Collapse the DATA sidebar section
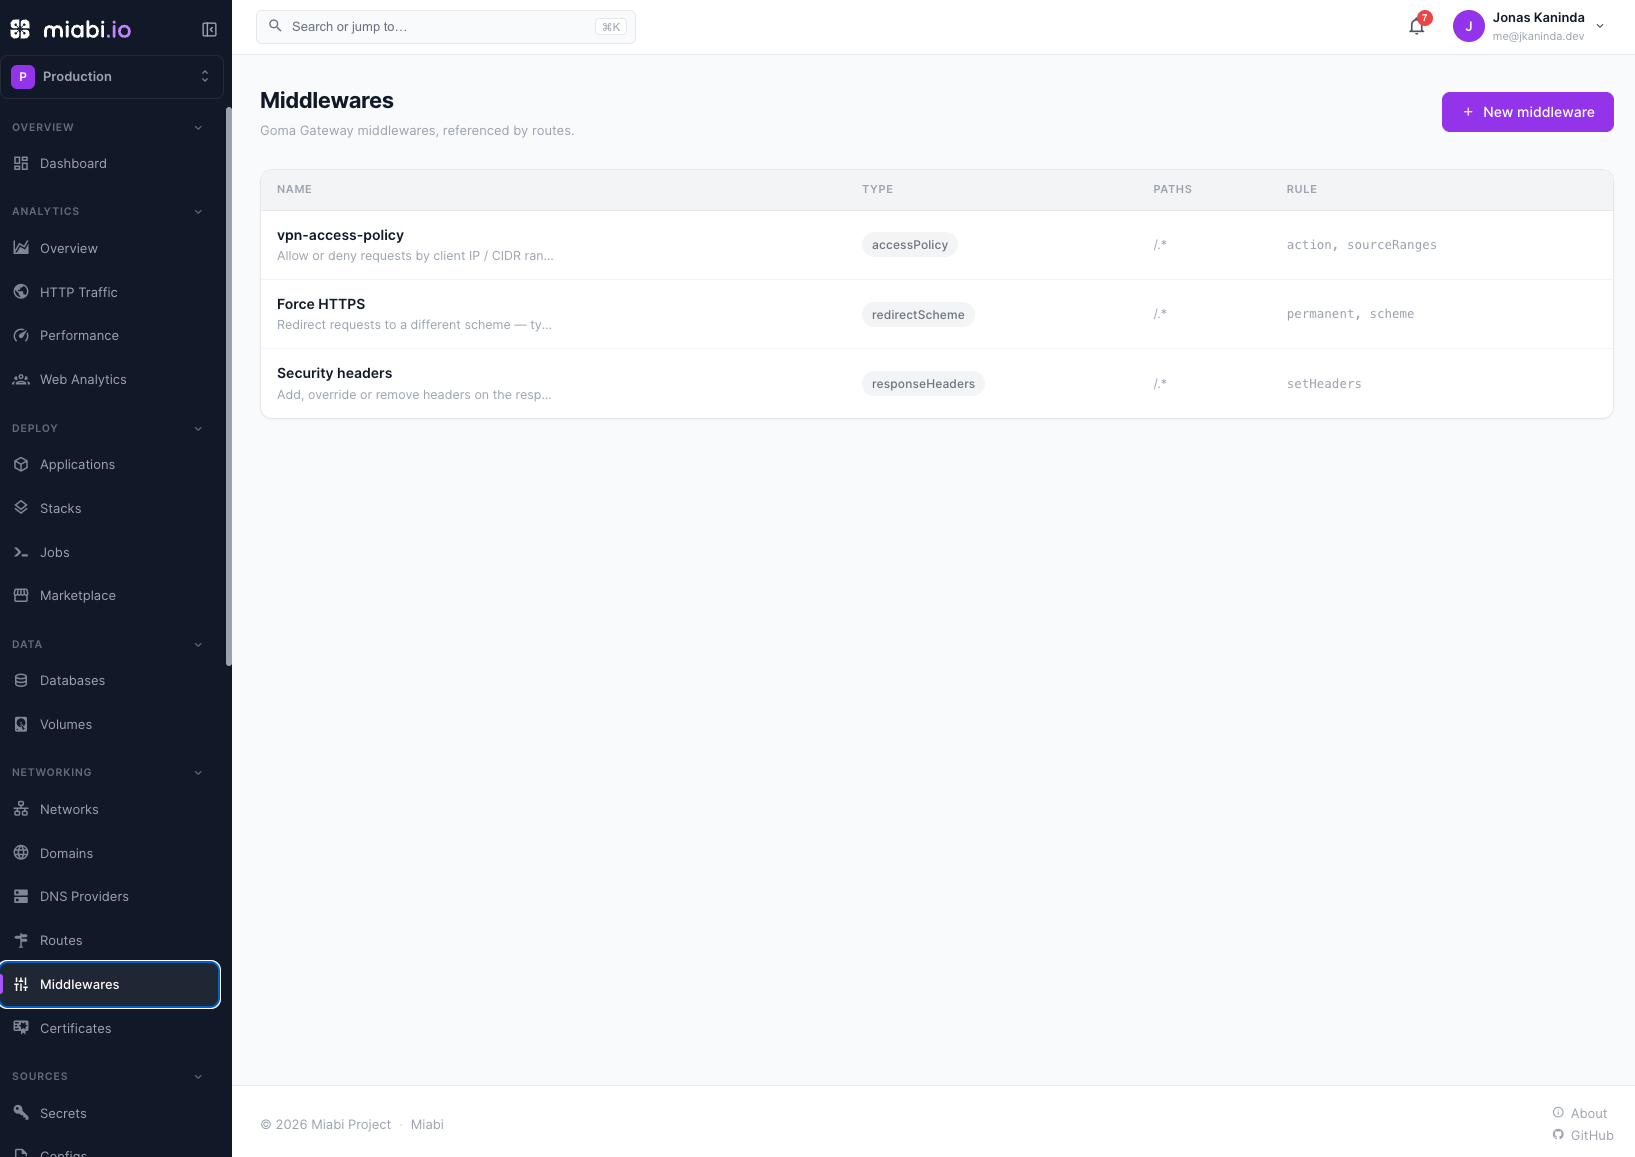The height and width of the screenshot is (1157, 1635). coord(198,644)
